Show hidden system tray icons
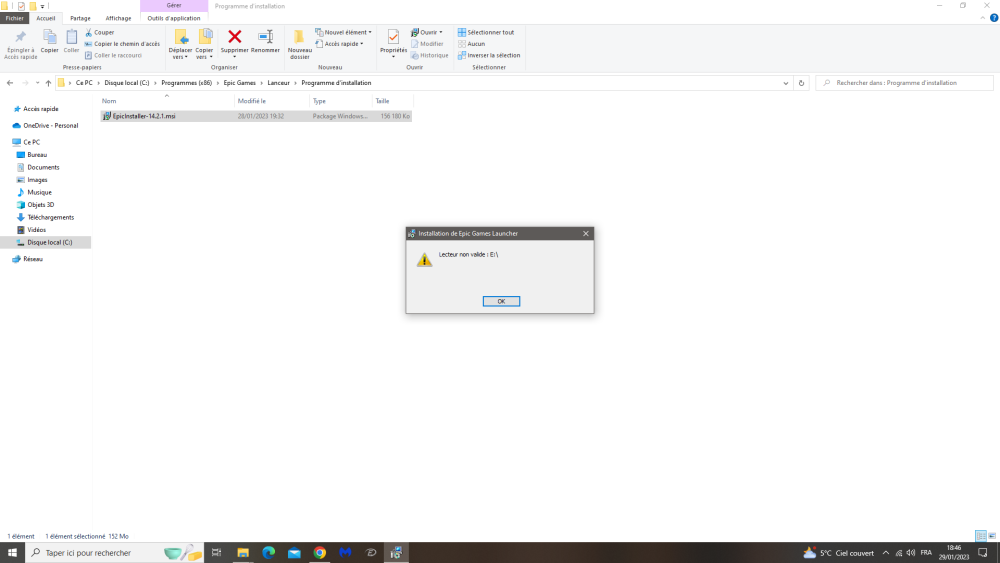1000x563 pixels. point(885,553)
